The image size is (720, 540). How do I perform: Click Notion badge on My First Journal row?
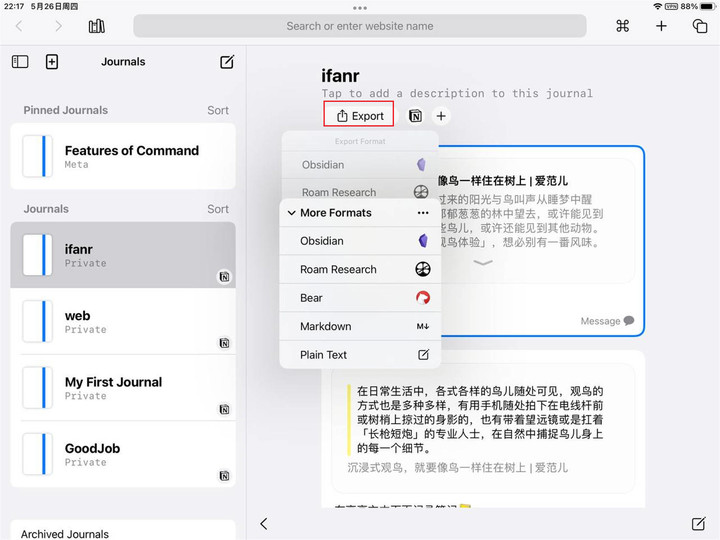click(x=224, y=409)
